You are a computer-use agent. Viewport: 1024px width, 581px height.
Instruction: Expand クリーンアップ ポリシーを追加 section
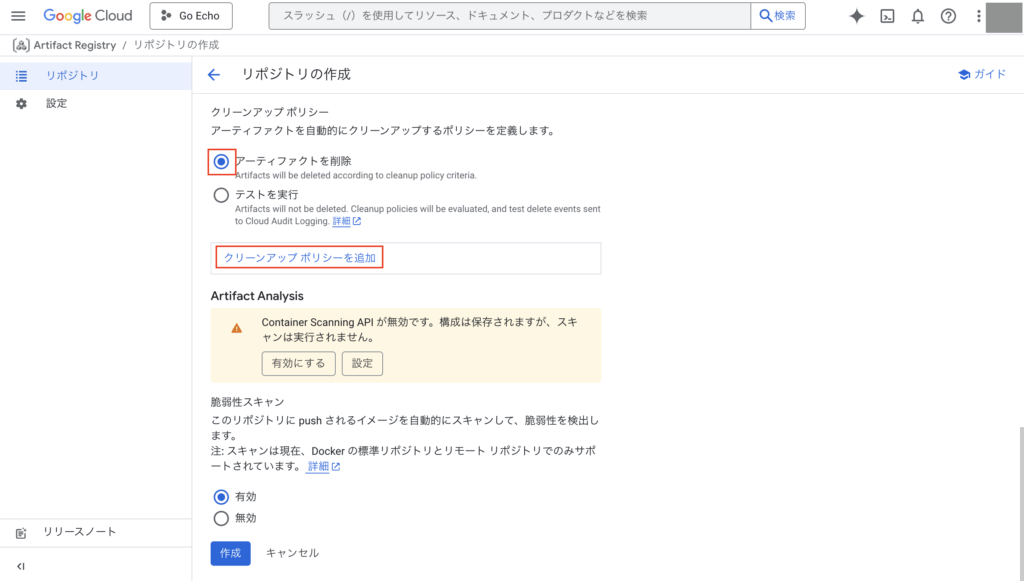point(300,258)
